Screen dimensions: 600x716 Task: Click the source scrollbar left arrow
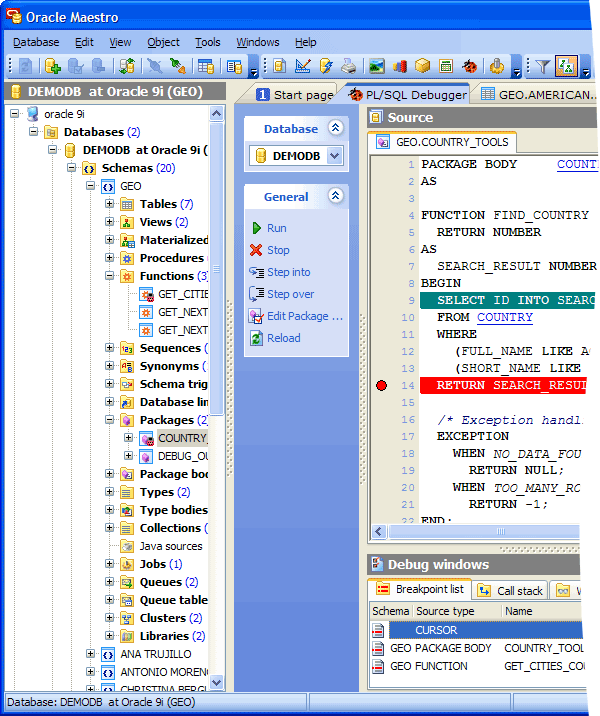tap(379, 532)
